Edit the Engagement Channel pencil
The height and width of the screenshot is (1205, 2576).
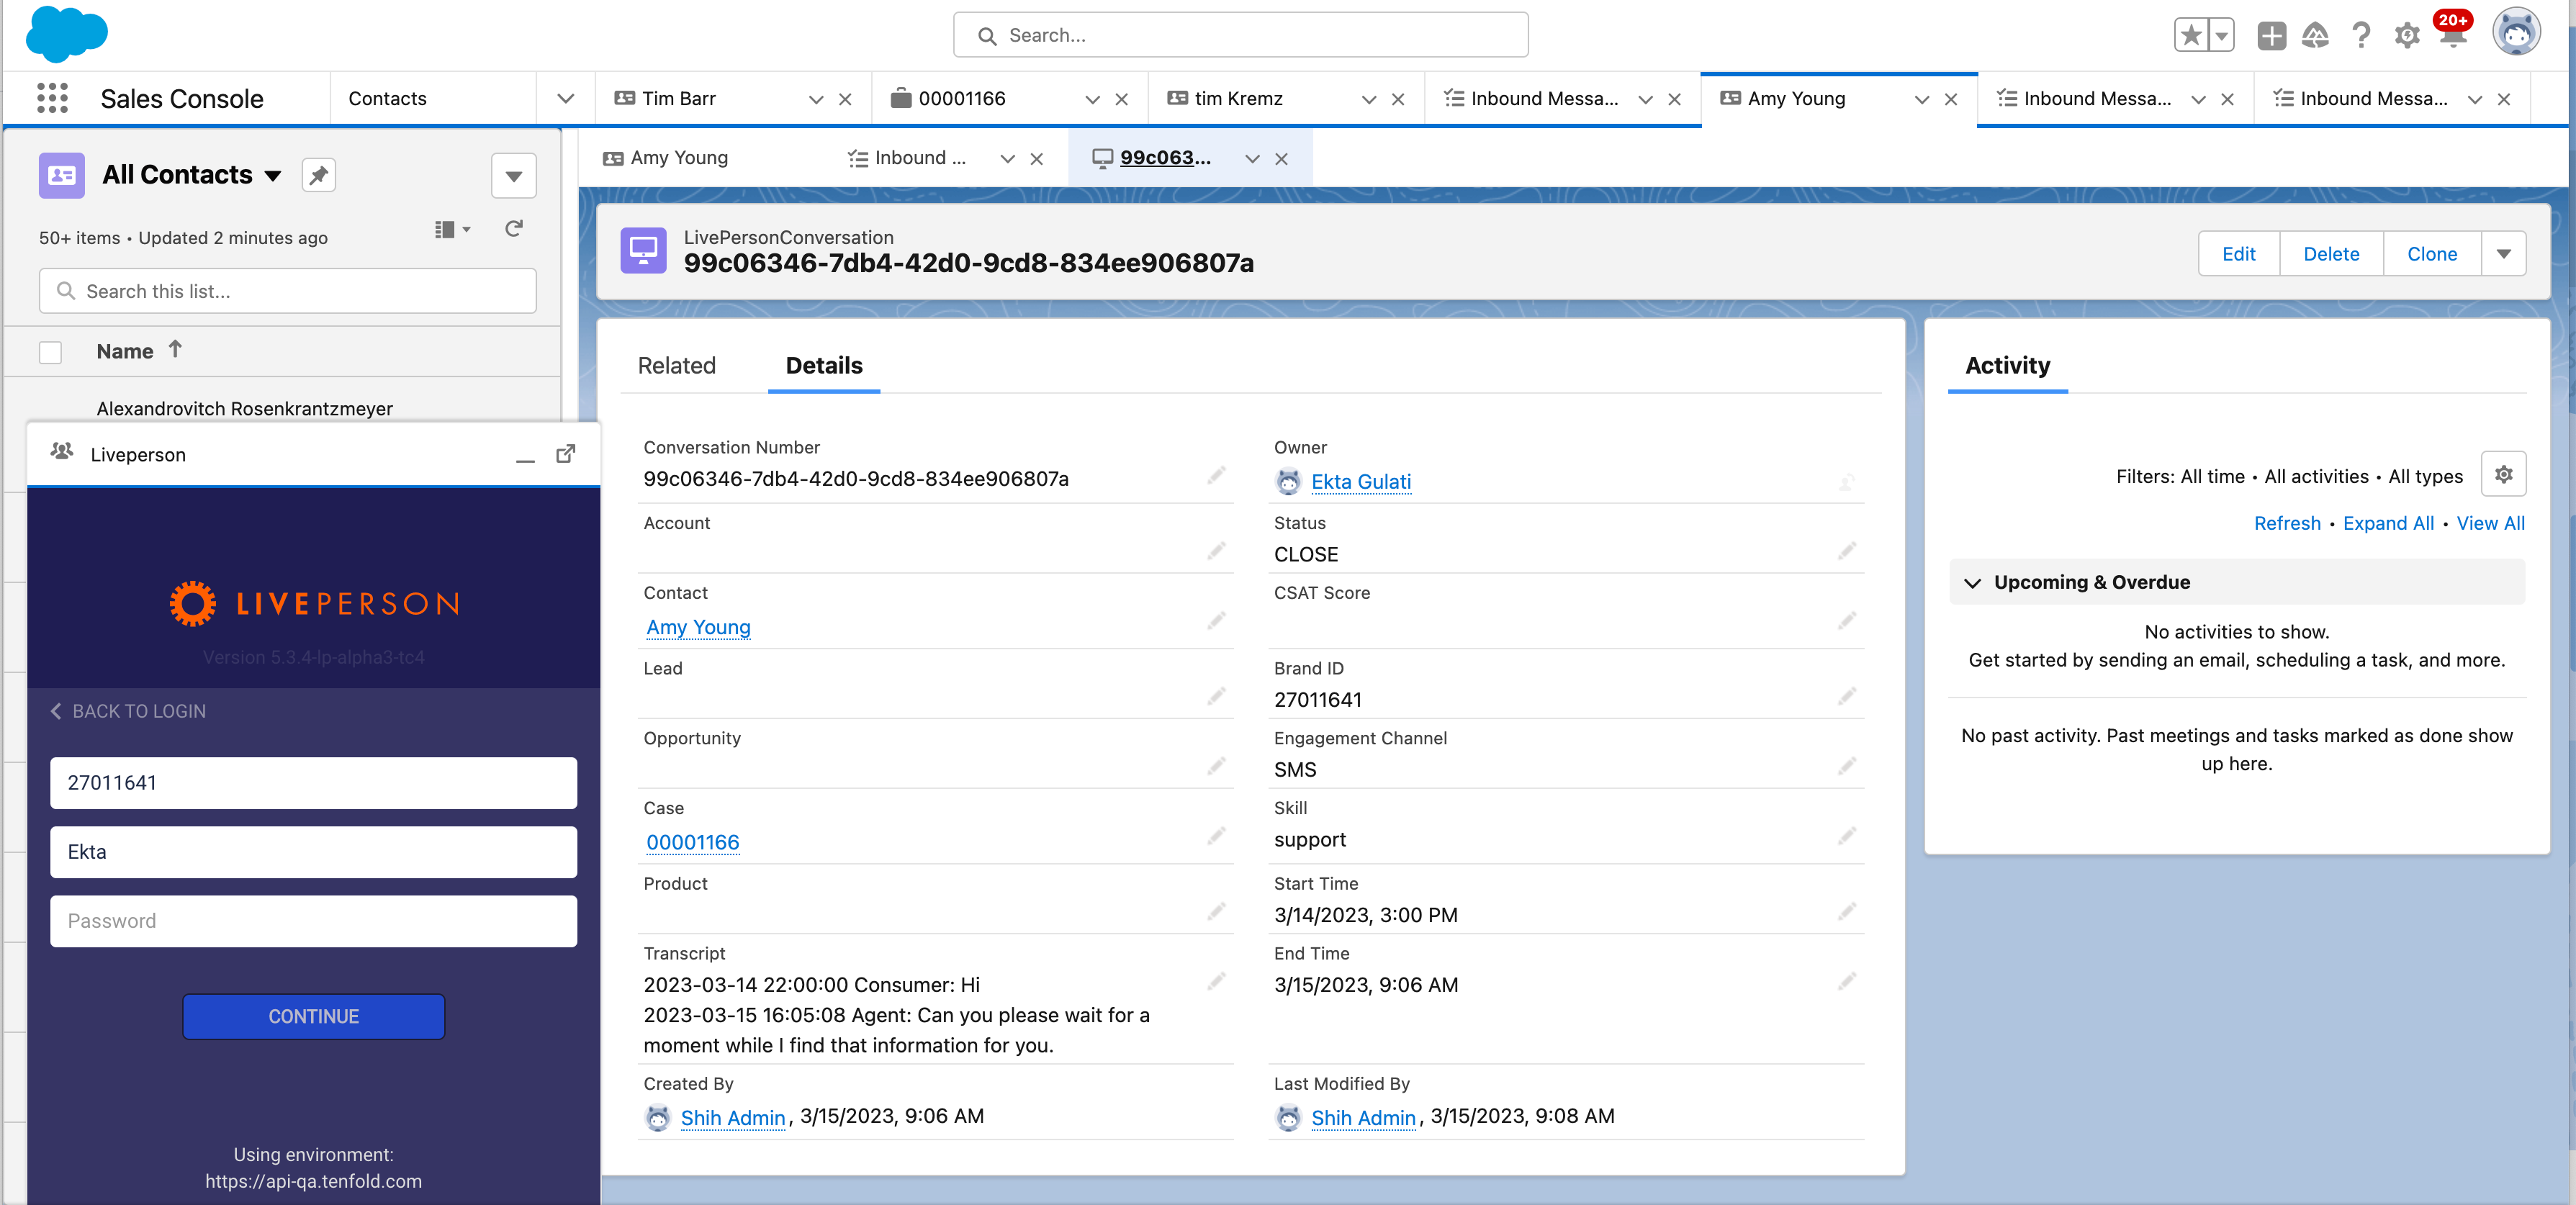[x=1846, y=766]
